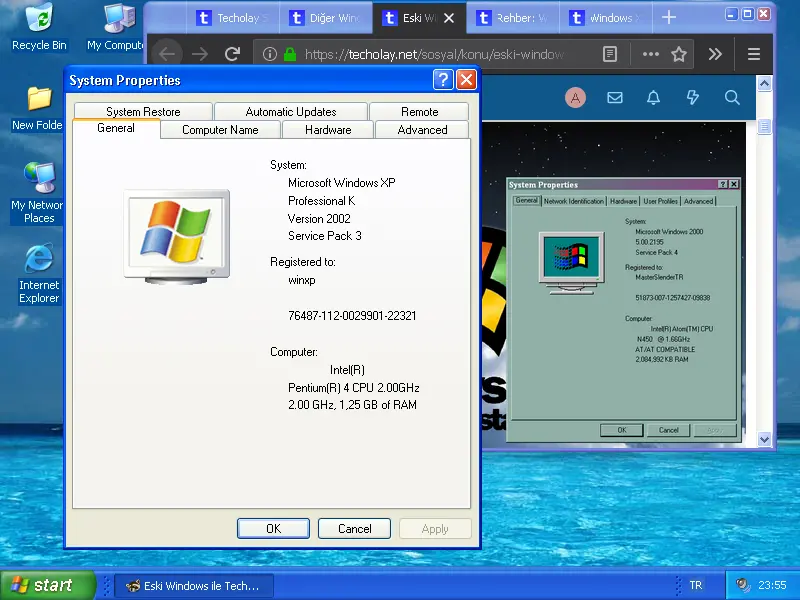The image size is (800, 600).
Task: Click the Apply button in System Properties
Action: (x=435, y=529)
